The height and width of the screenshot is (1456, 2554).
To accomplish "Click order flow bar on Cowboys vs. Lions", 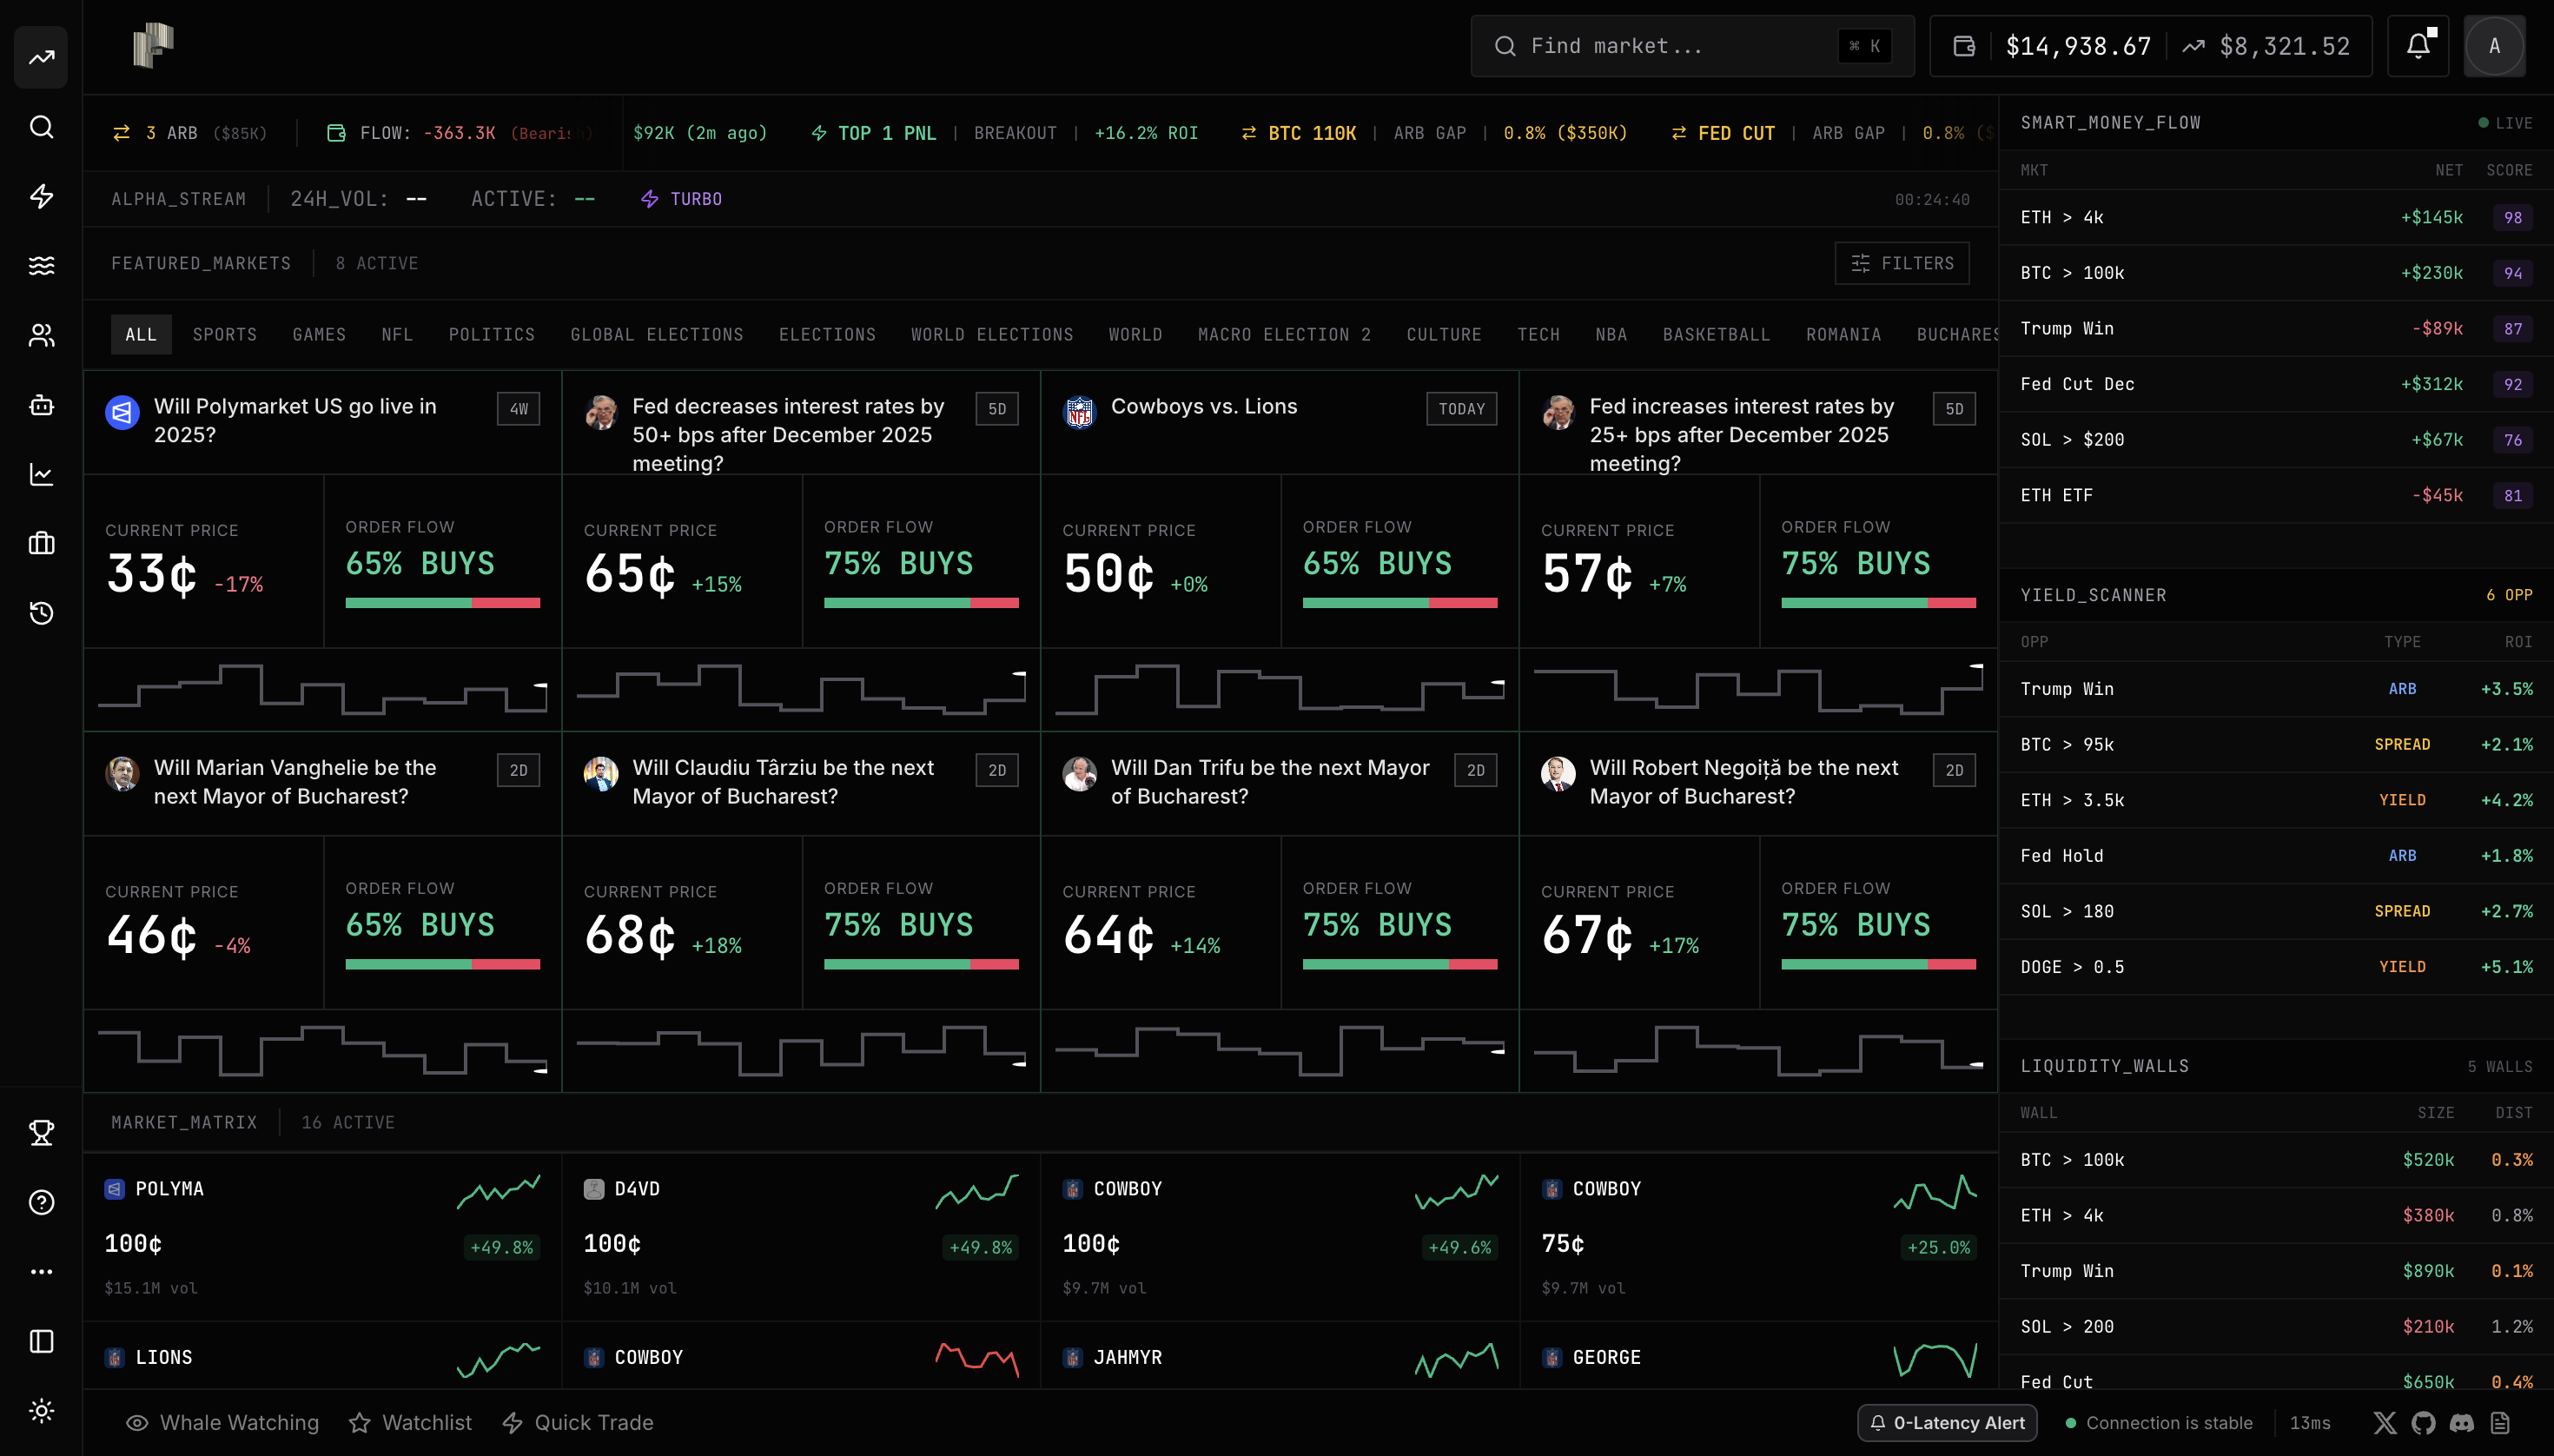I will tap(1399, 603).
